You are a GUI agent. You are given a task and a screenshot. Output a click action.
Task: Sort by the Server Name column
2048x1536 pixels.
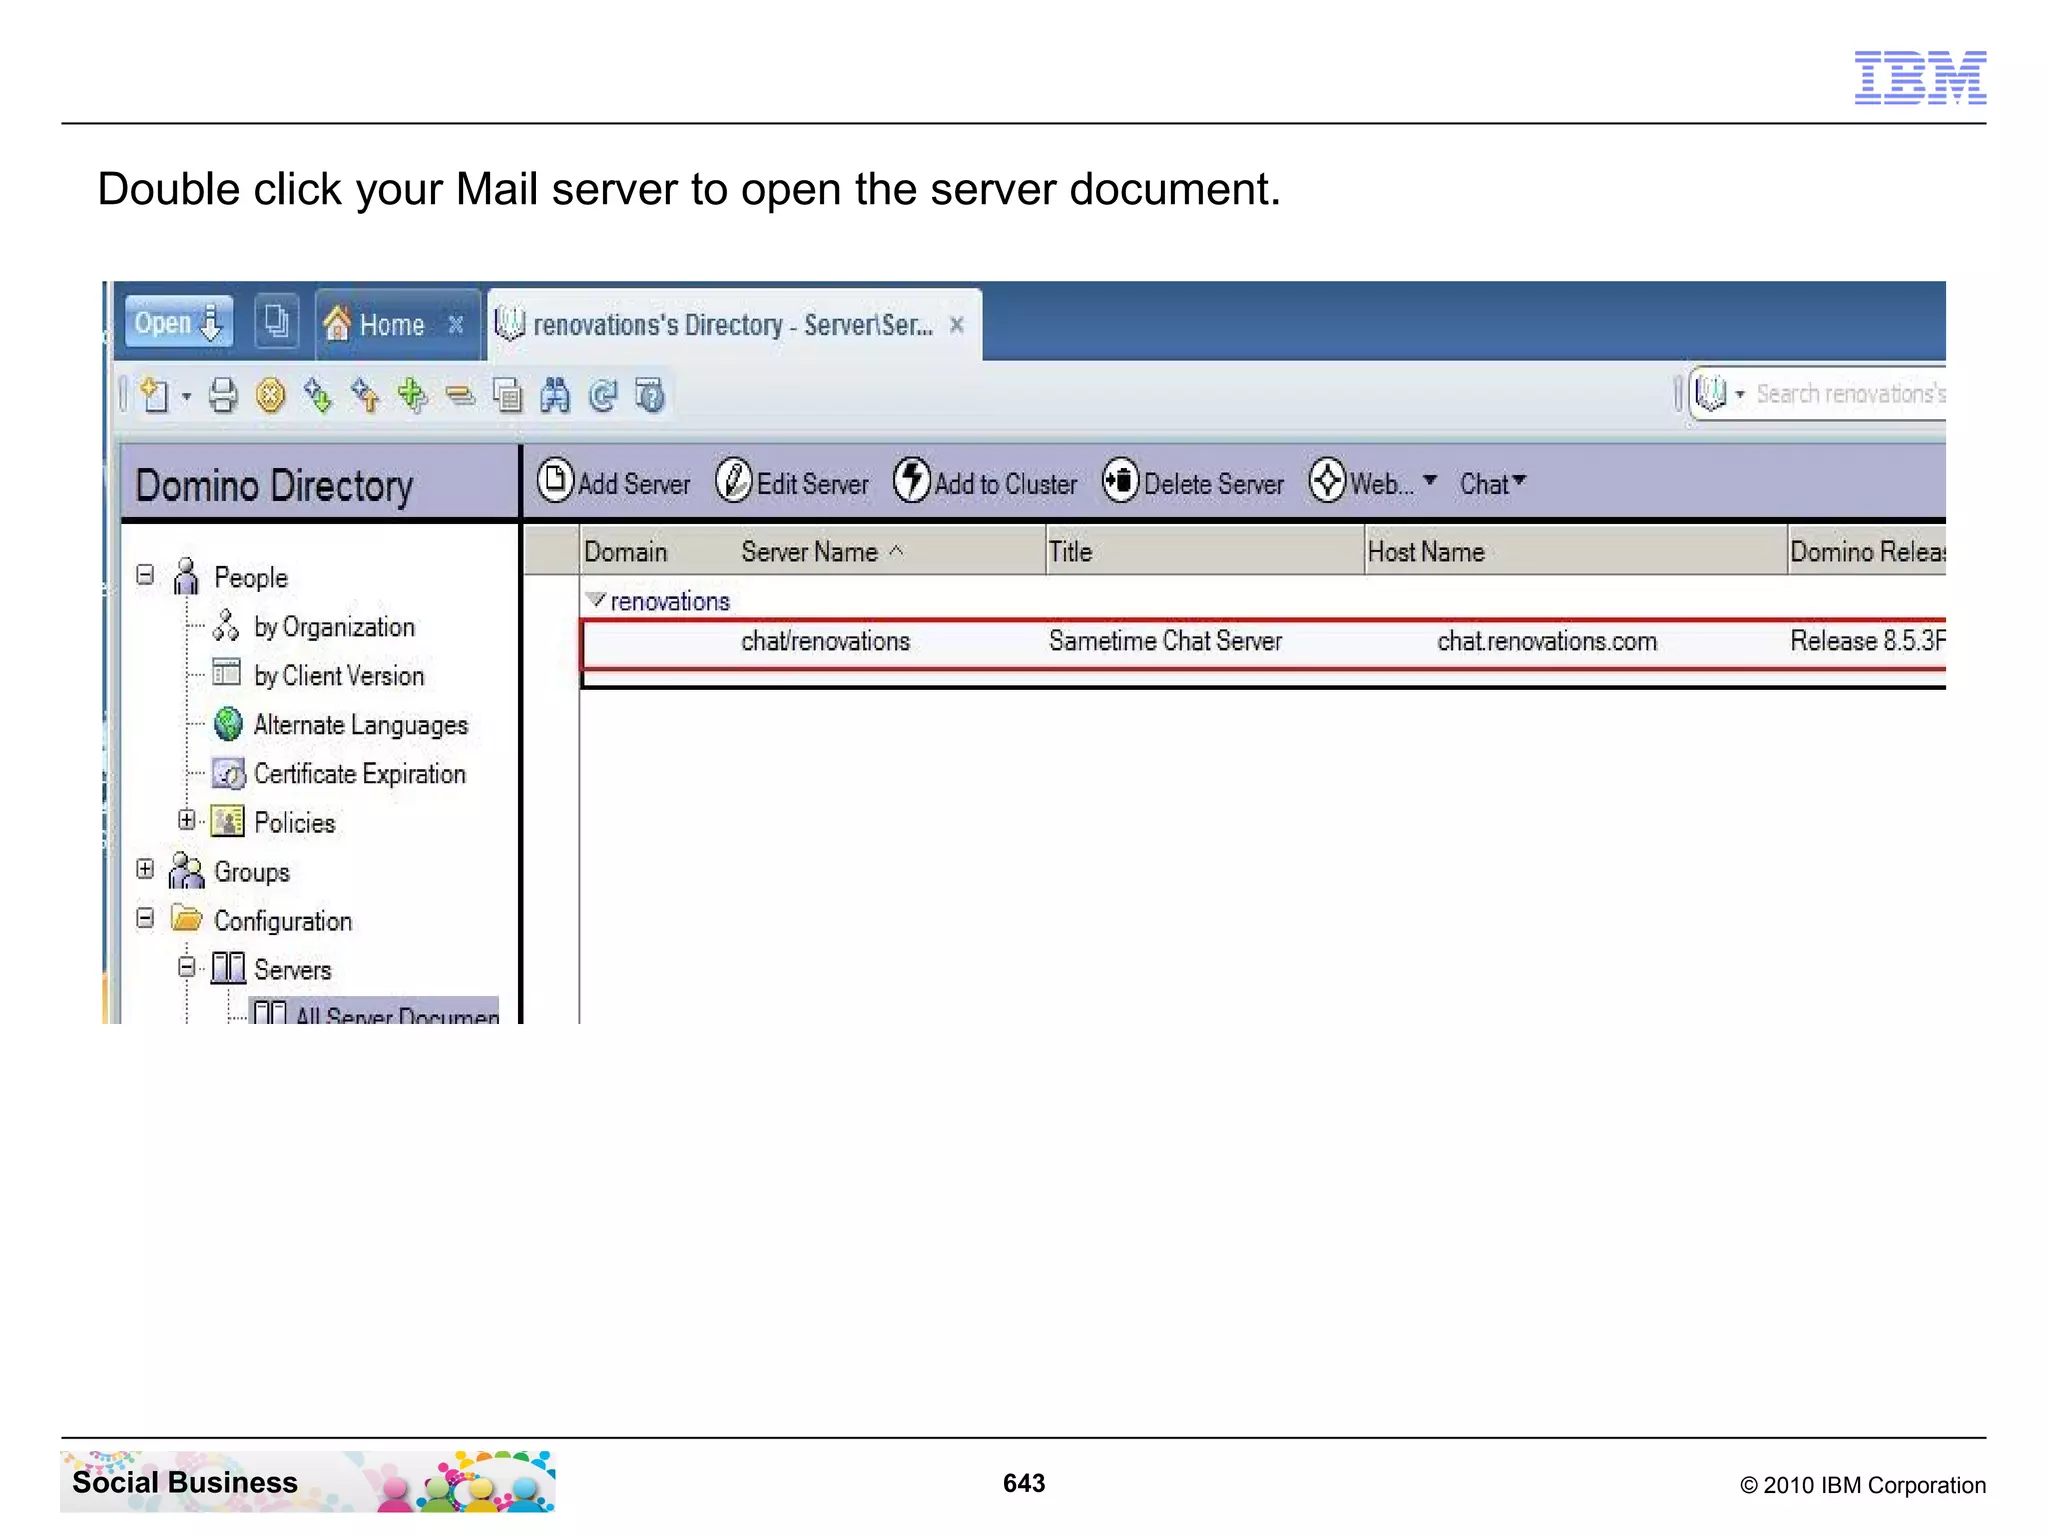822,552
